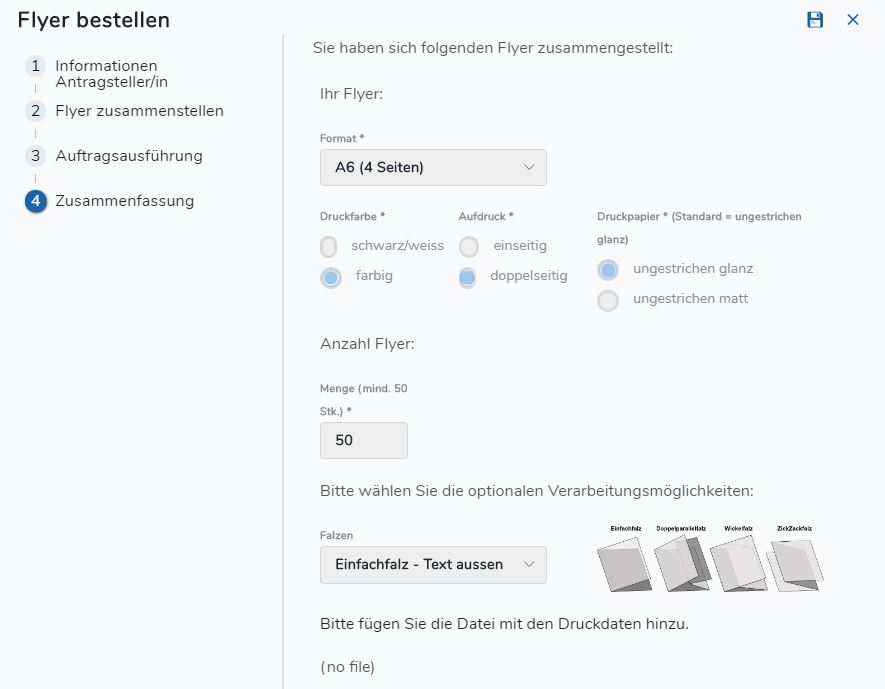Image resolution: width=885 pixels, height=689 pixels.
Task: Click the highlighted step 4 circle
Action: [x=36, y=201]
